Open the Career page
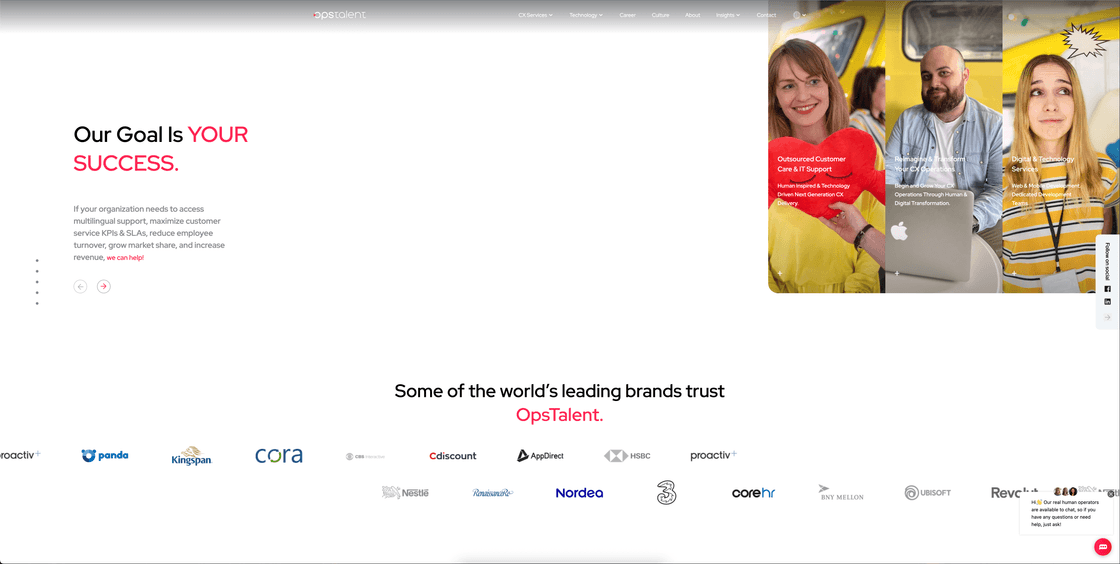Screen dimensions: 1120x564 tap(627, 15)
